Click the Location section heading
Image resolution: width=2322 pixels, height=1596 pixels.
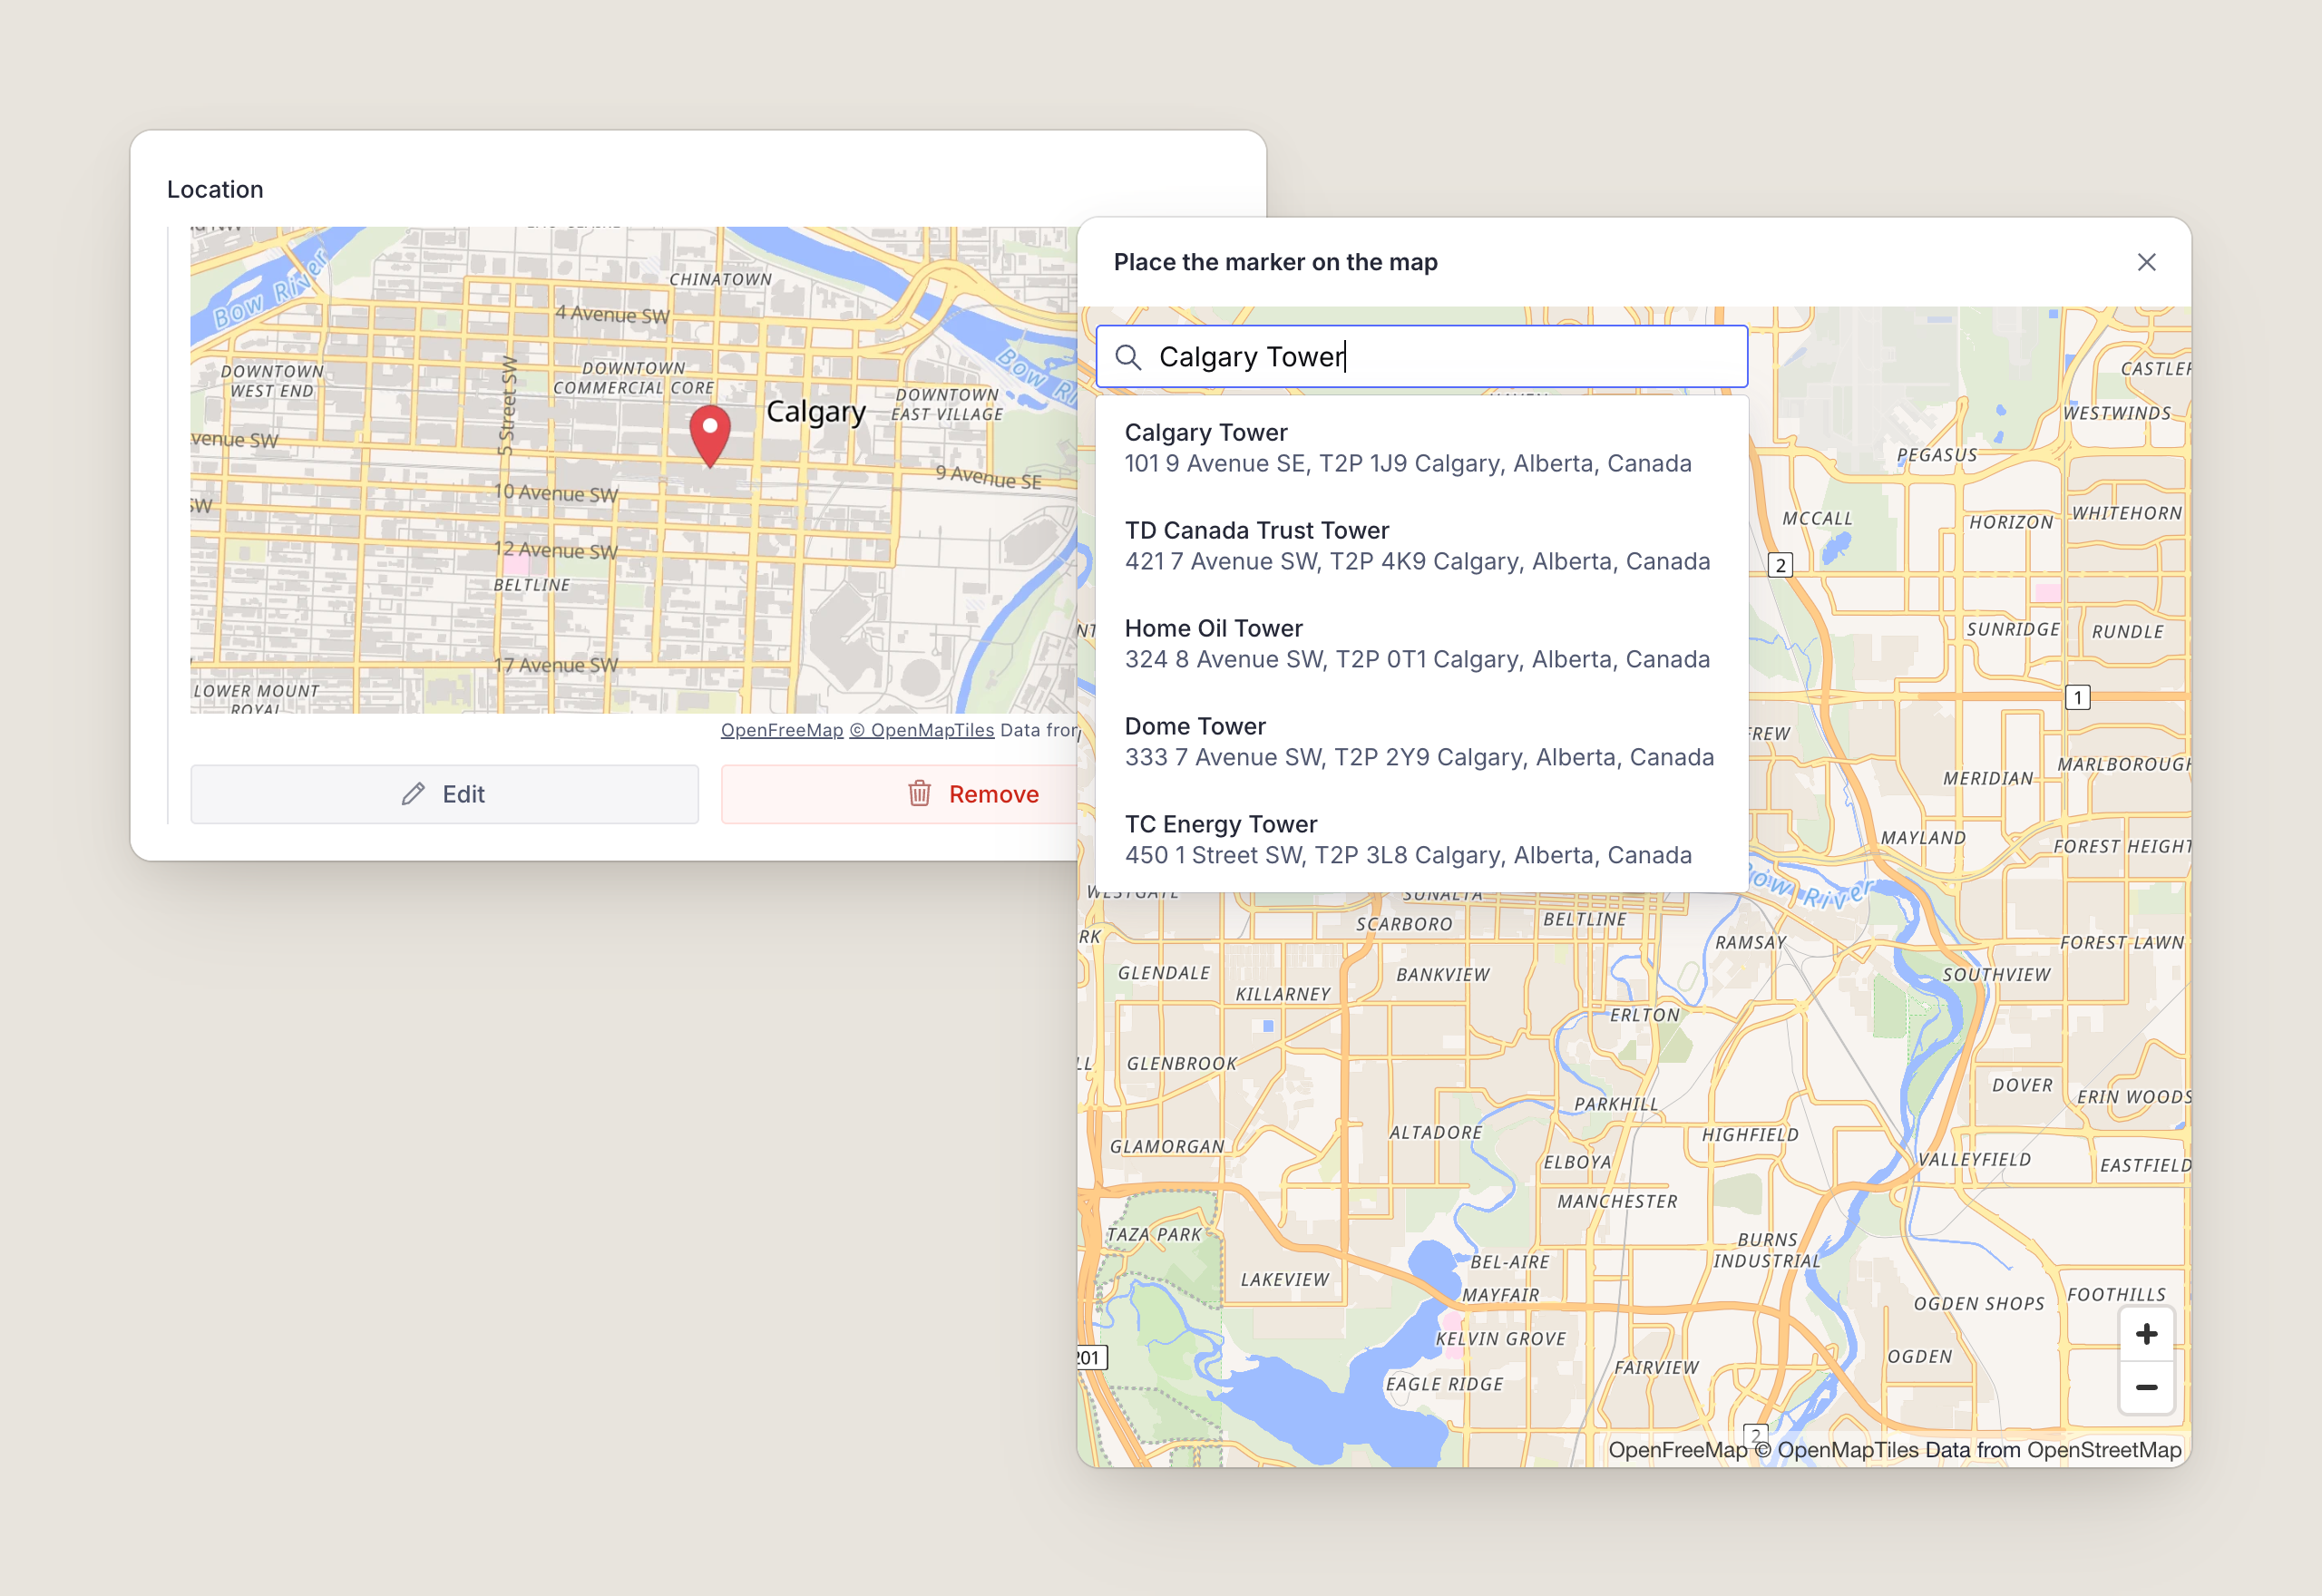215,189
